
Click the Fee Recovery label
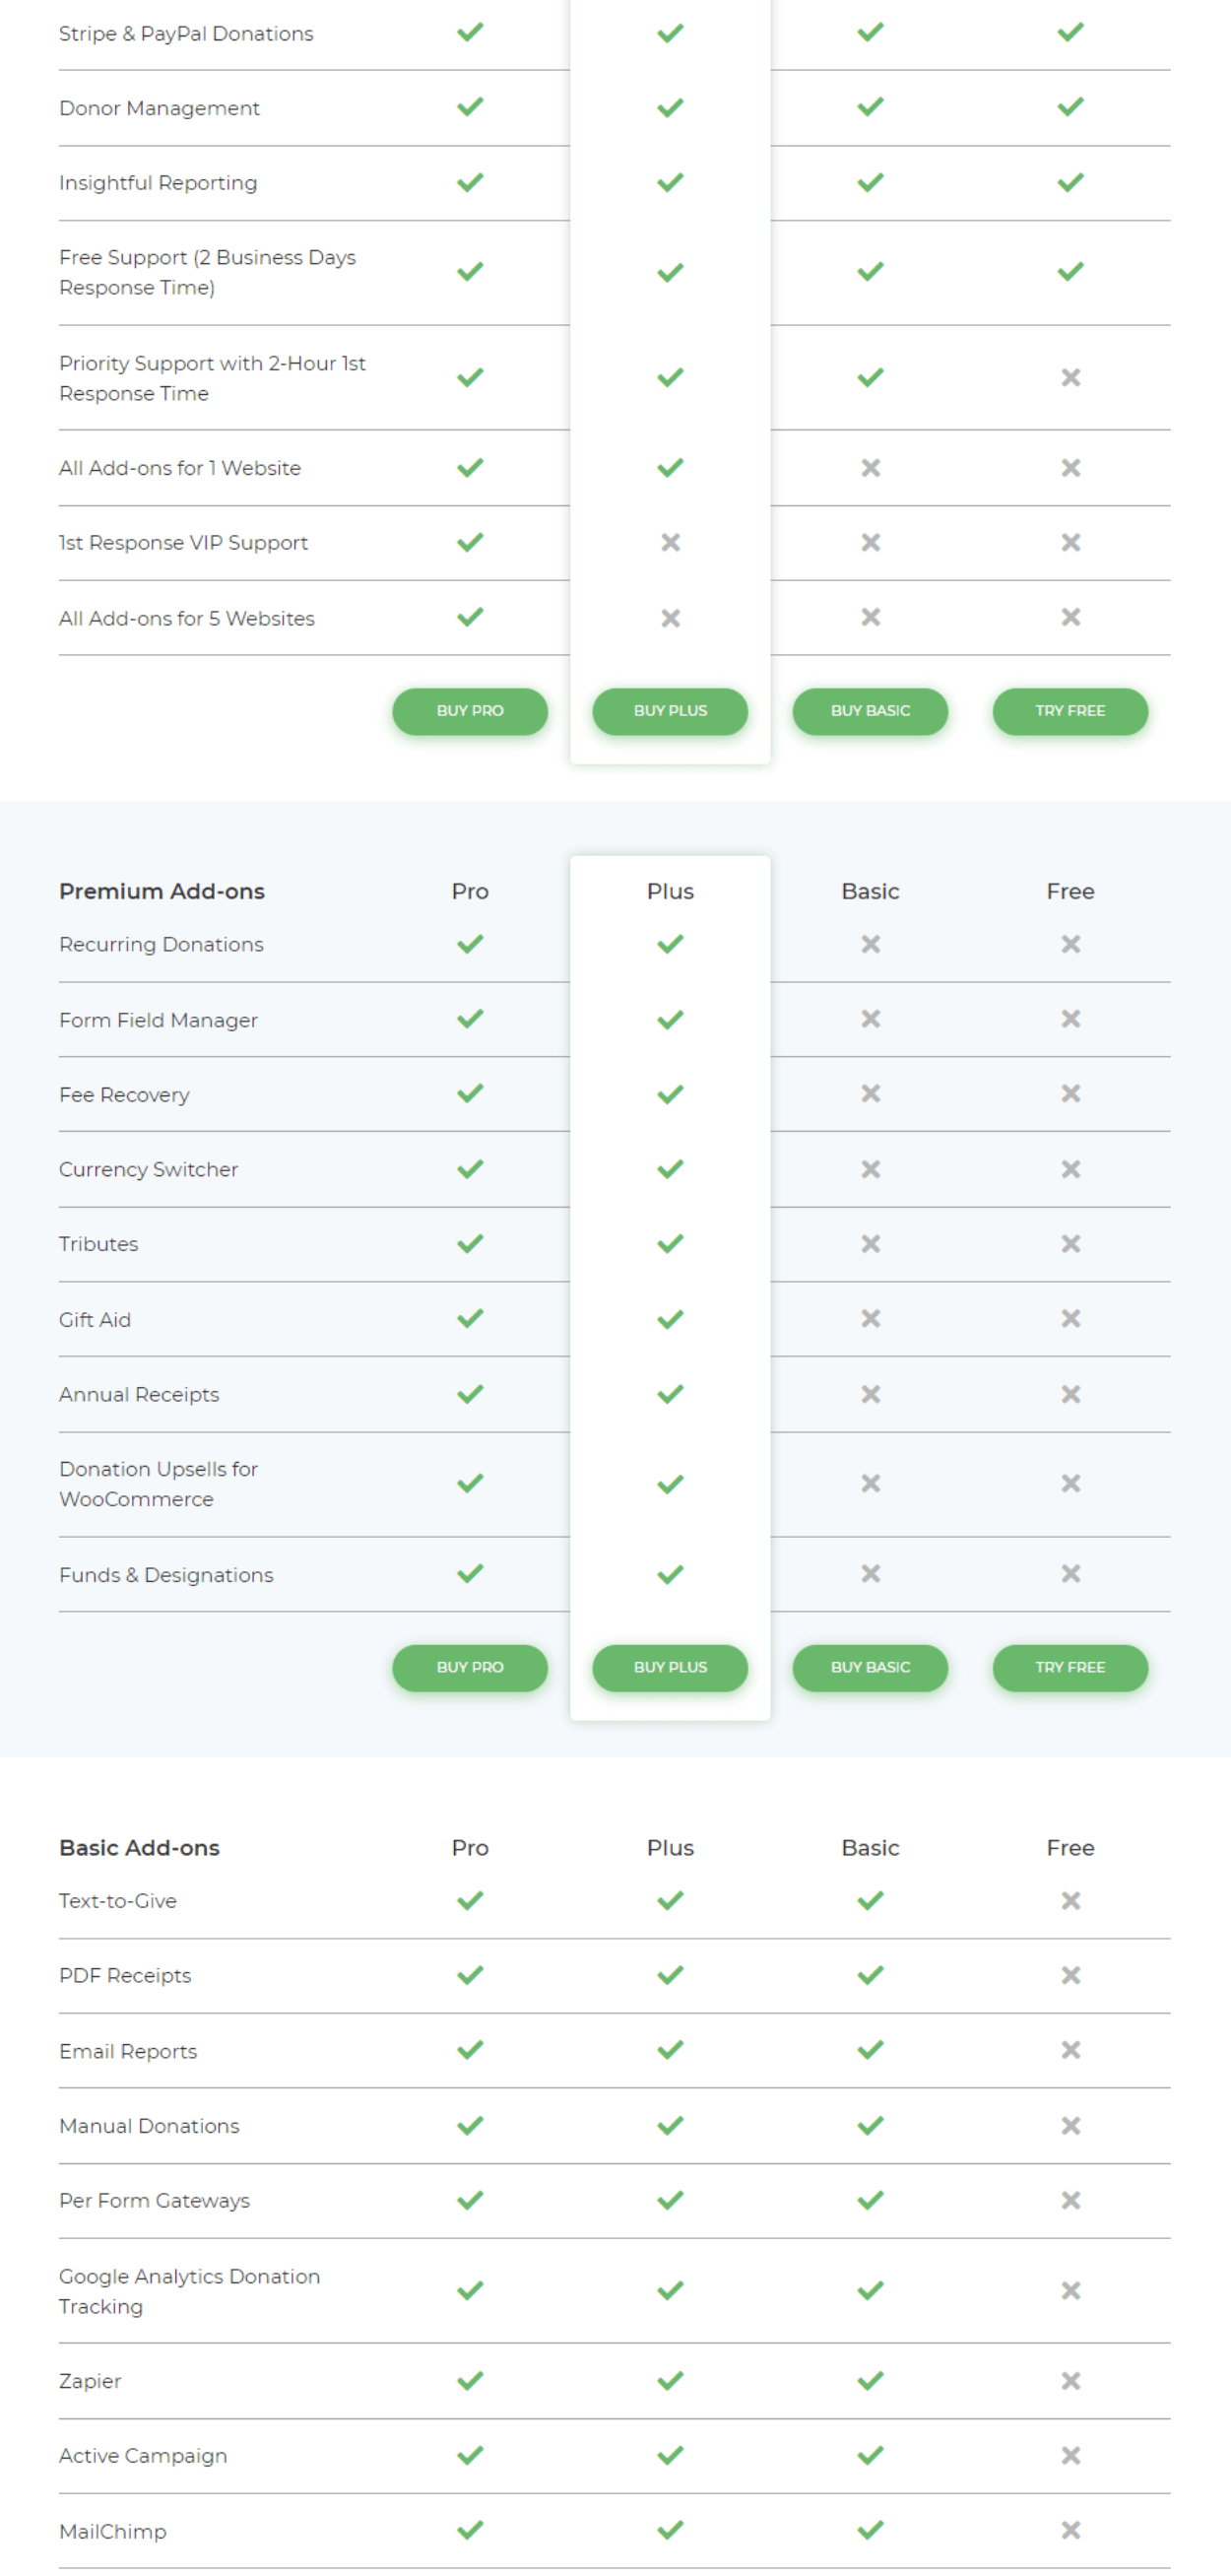tap(124, 1095)
